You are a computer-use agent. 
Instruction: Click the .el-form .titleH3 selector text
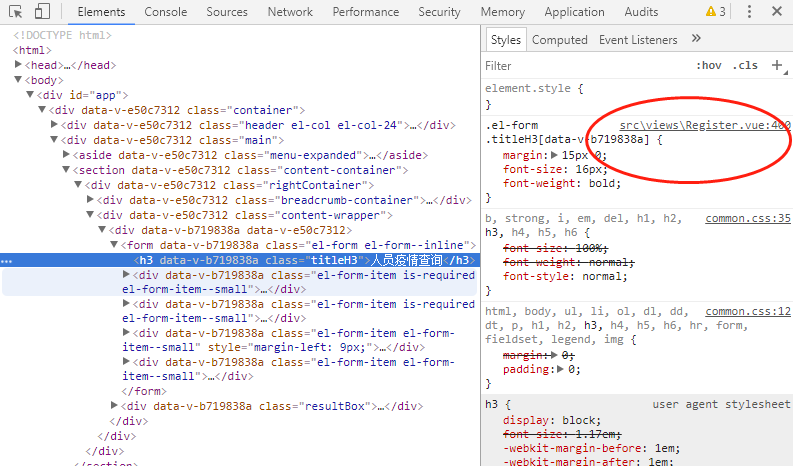tap(566, 132)
